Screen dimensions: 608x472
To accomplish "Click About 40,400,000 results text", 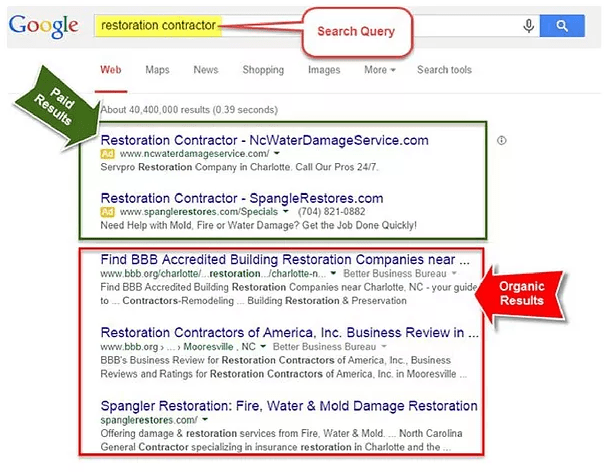I will (x=189, y=110).
